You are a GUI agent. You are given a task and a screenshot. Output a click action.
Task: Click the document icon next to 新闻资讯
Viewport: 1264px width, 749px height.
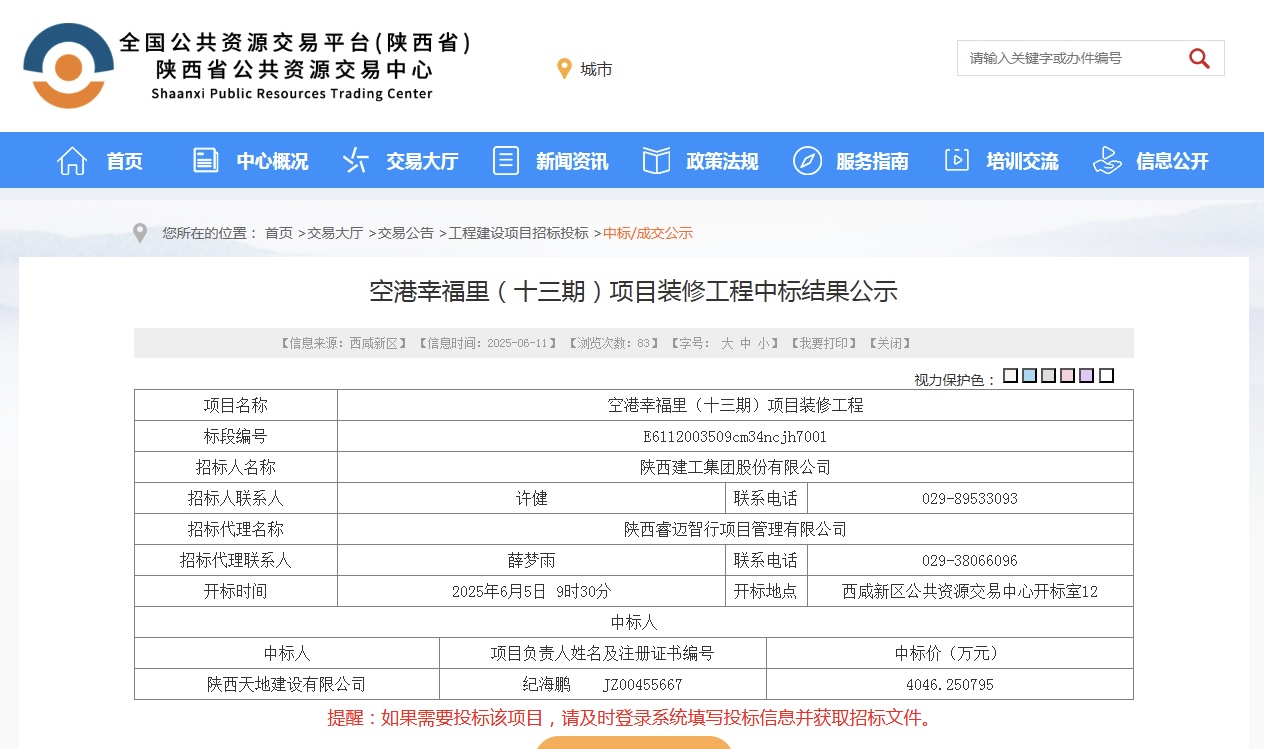[505, 160]
